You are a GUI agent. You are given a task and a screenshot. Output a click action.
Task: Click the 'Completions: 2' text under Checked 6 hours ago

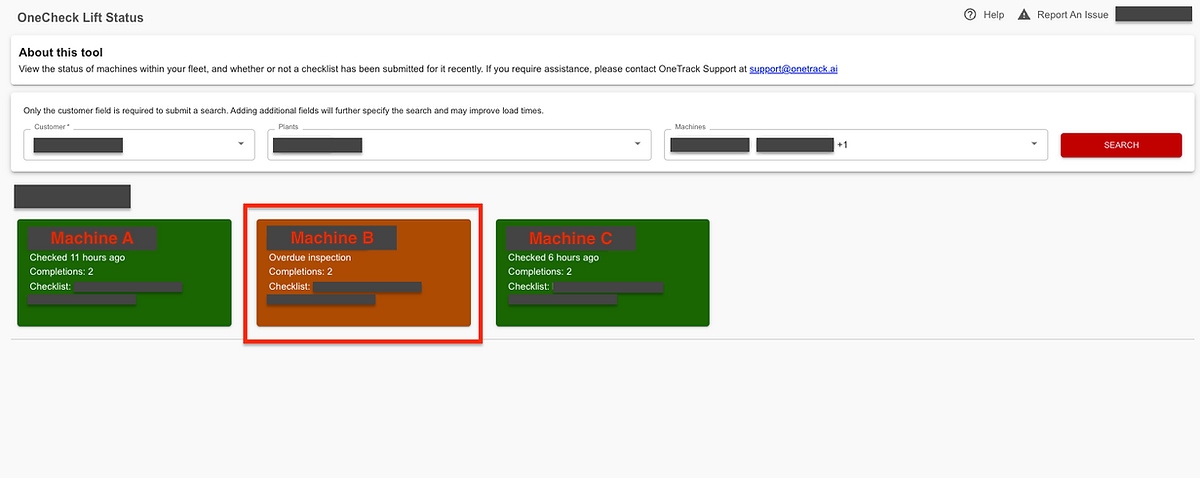(540, 272)
